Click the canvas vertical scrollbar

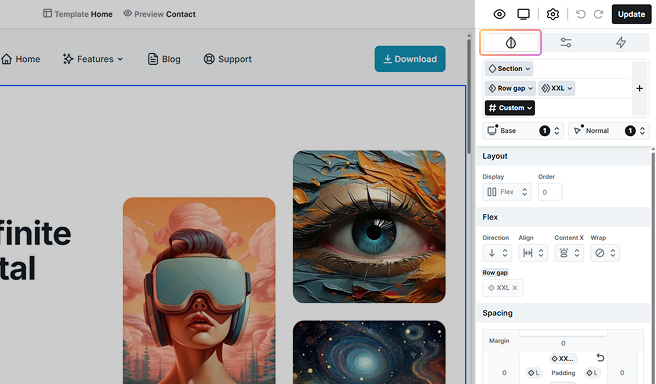pos(469,96)
